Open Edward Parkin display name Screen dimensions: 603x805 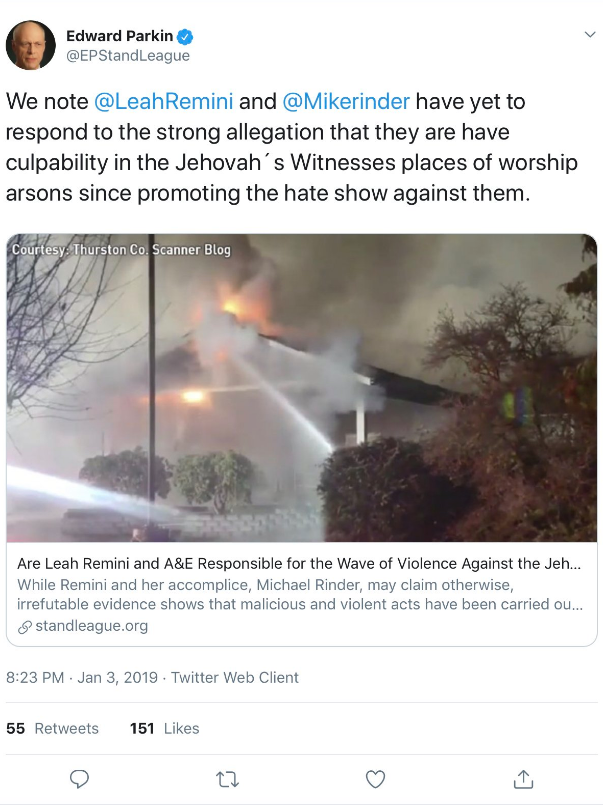(120, 36)
